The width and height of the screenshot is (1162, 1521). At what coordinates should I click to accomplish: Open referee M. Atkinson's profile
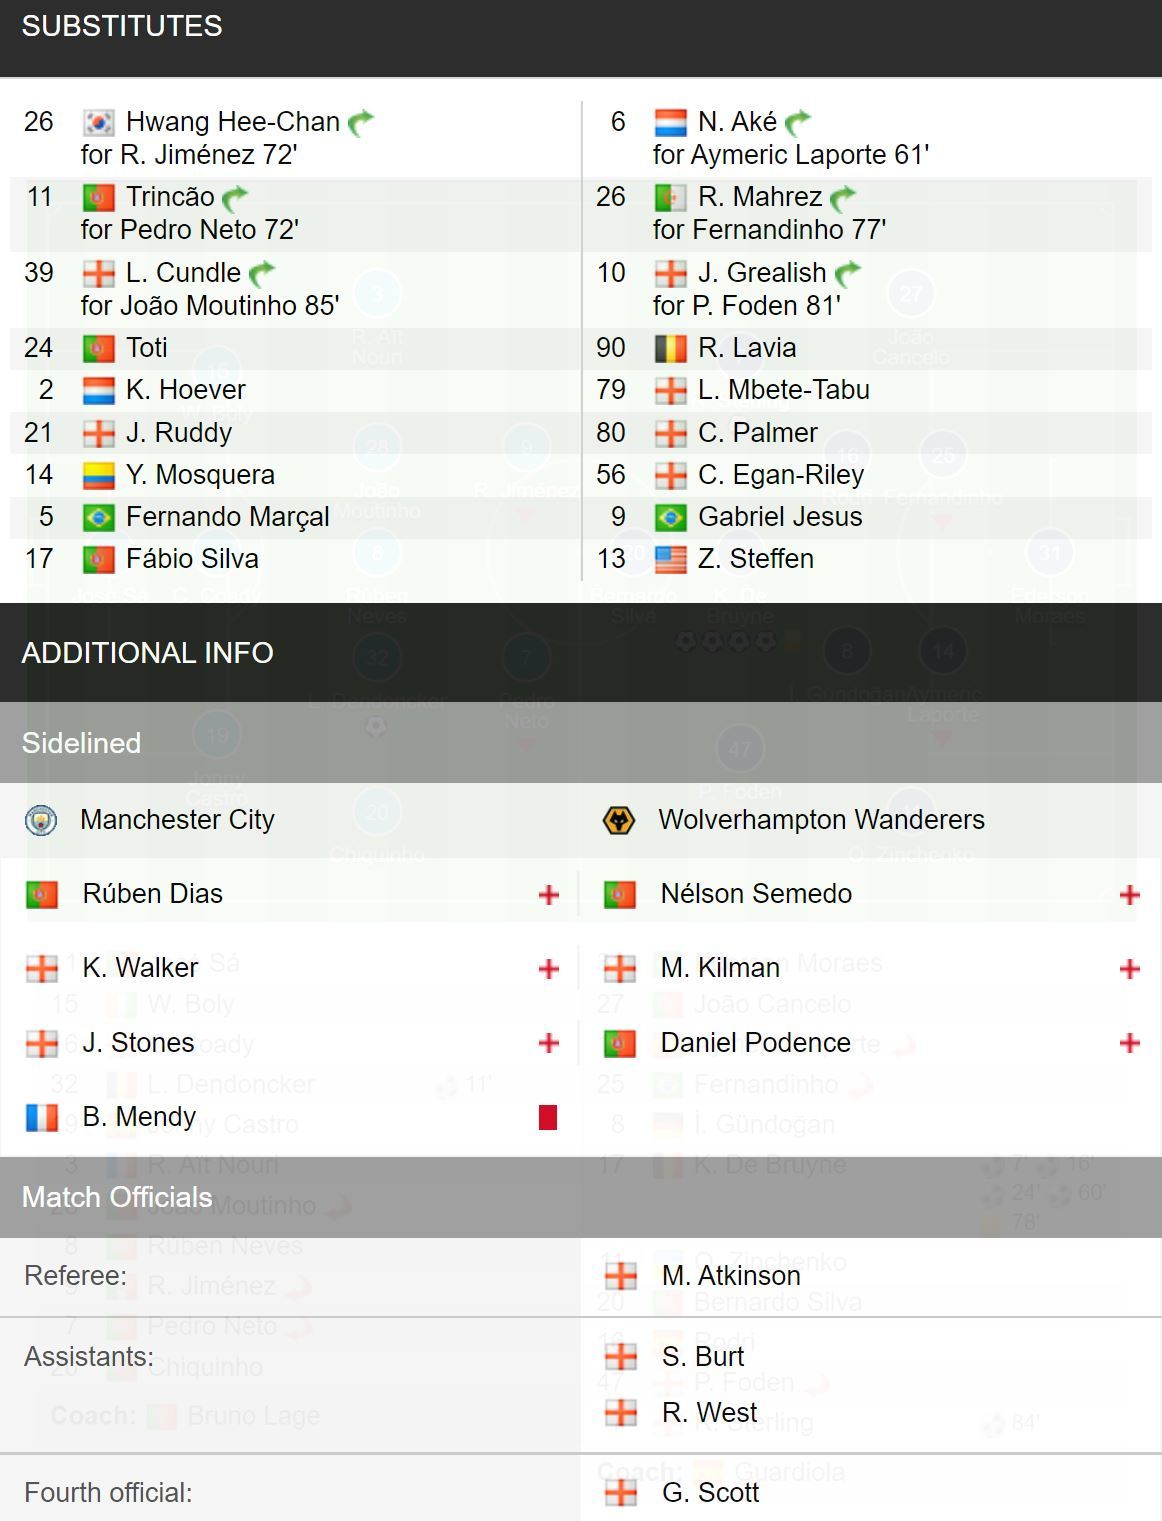click(x=731, y=1276)
